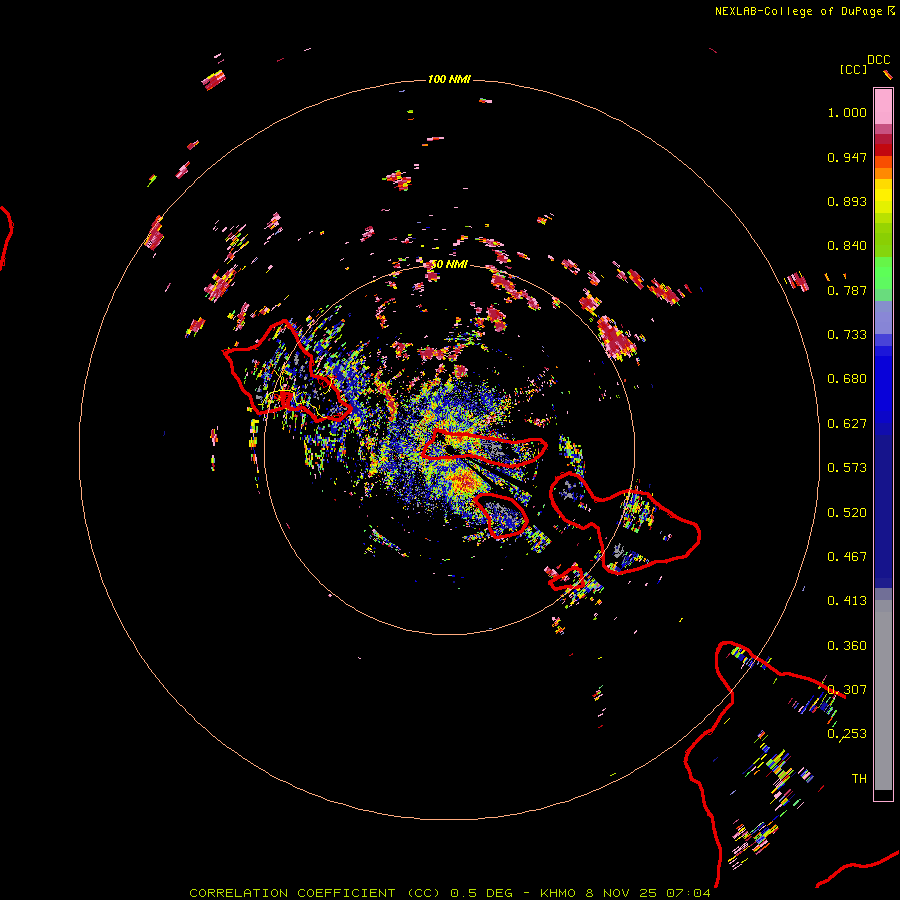Select the 0.787 color scale value
Screen dimensions: 900x900
point(847,290)
